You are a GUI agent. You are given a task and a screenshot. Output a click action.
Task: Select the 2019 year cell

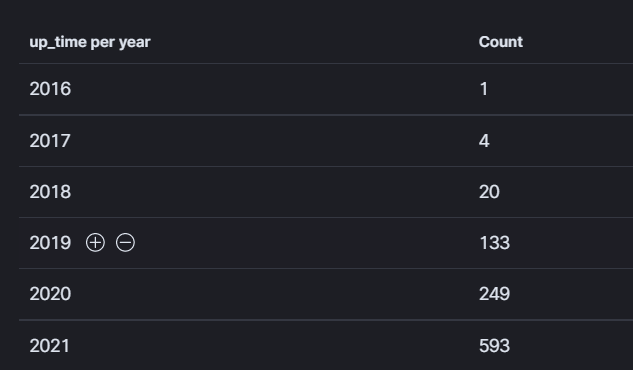pos(50,242)
